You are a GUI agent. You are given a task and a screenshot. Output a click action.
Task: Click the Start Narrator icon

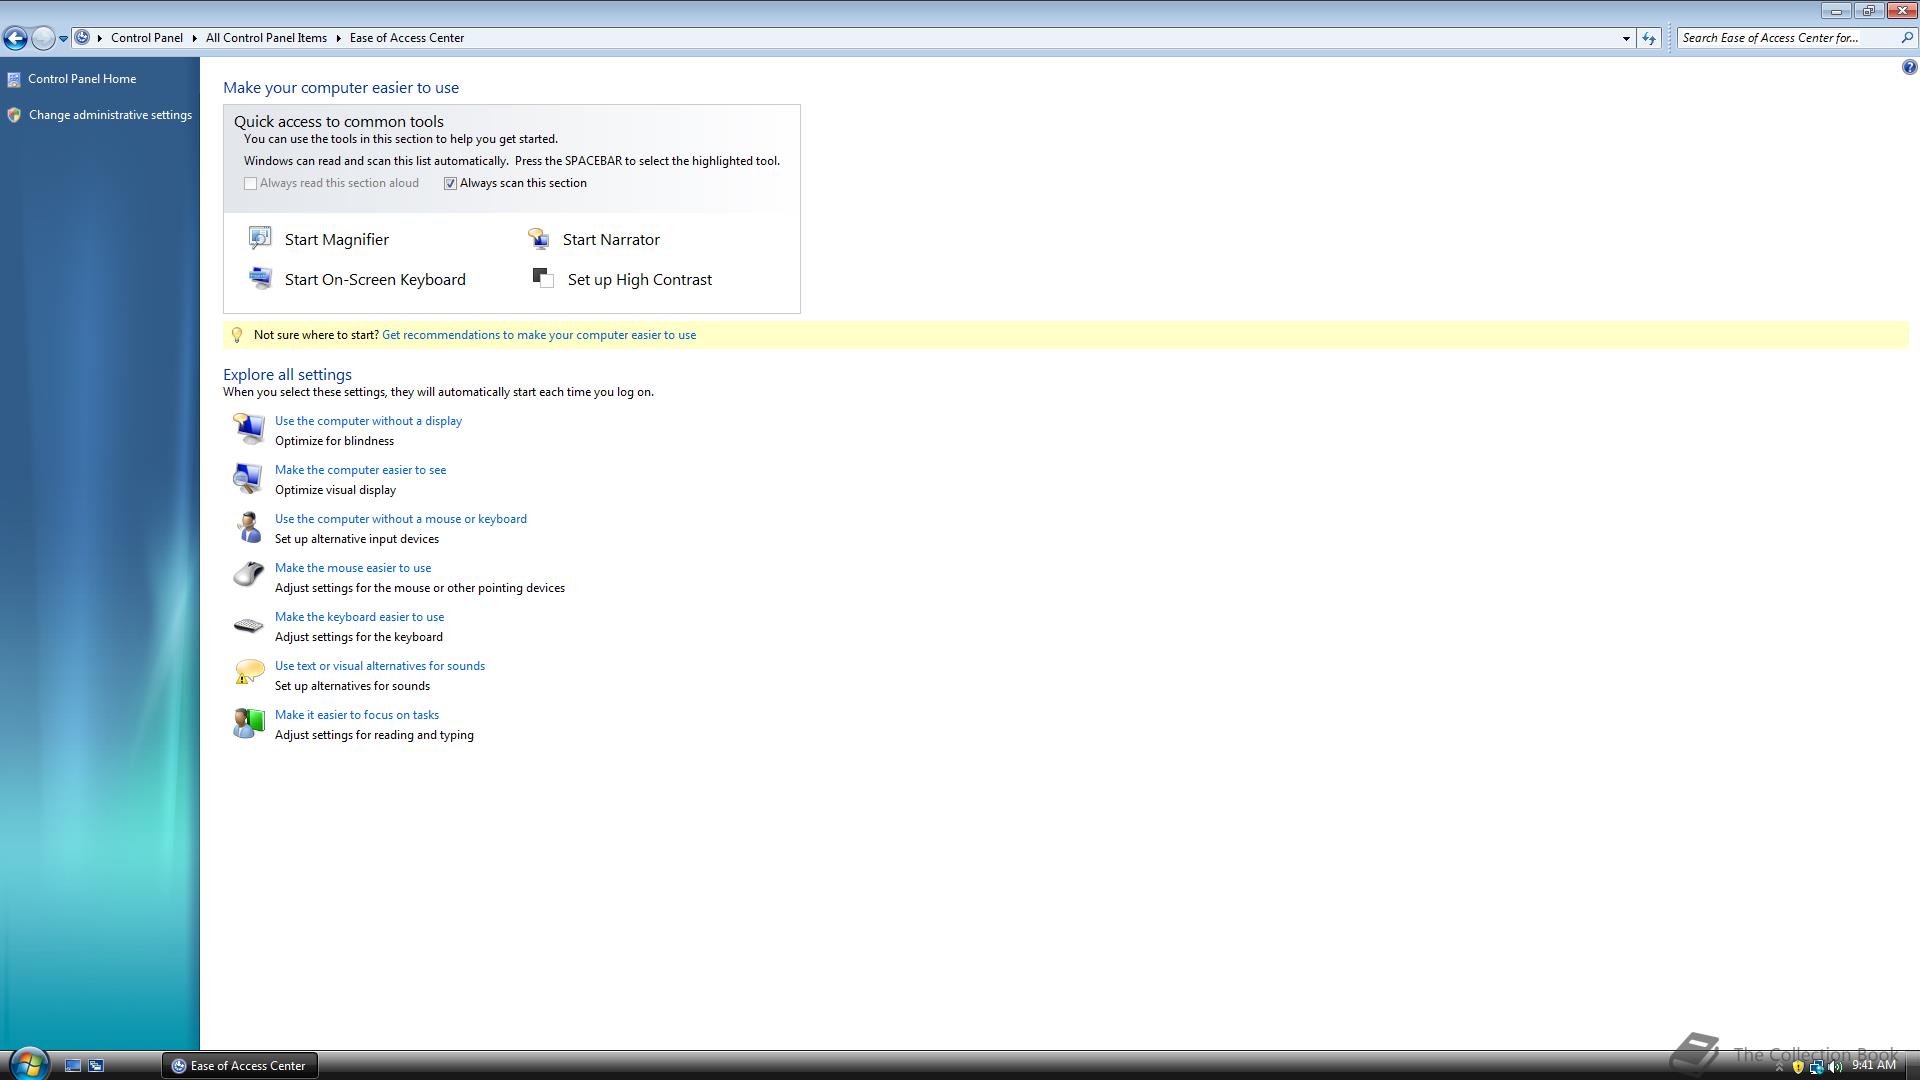[539, 238]
